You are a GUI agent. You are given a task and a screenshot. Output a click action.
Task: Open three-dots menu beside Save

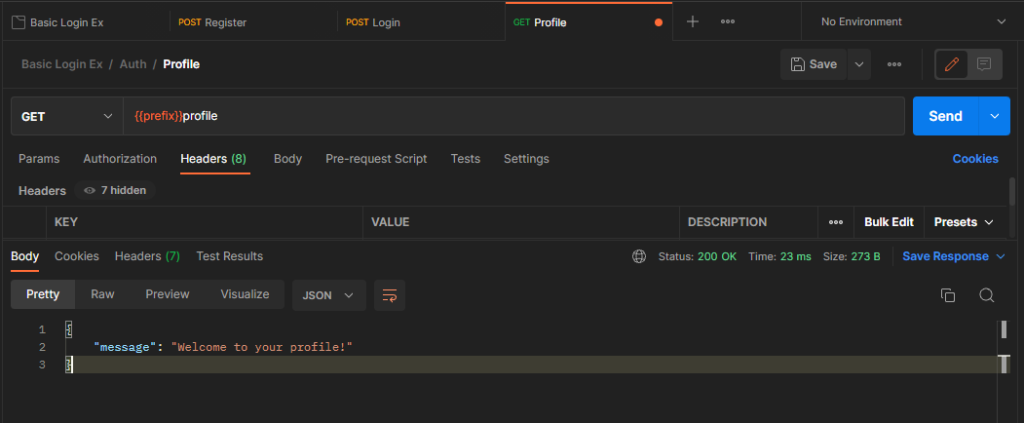[894, 64]
